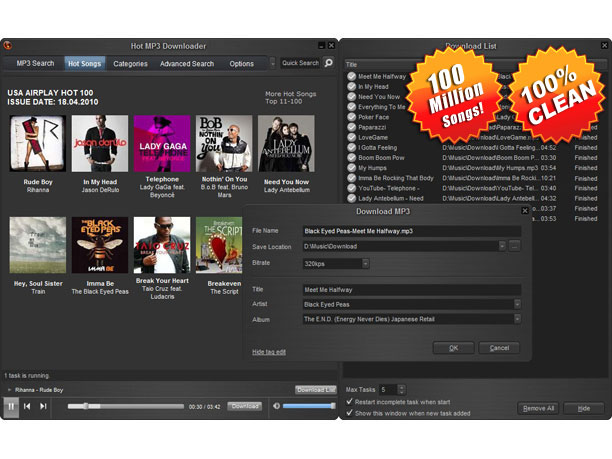
Task: Select the Rude Boy Rihanna album cover
Action: (x=38, y=143)
